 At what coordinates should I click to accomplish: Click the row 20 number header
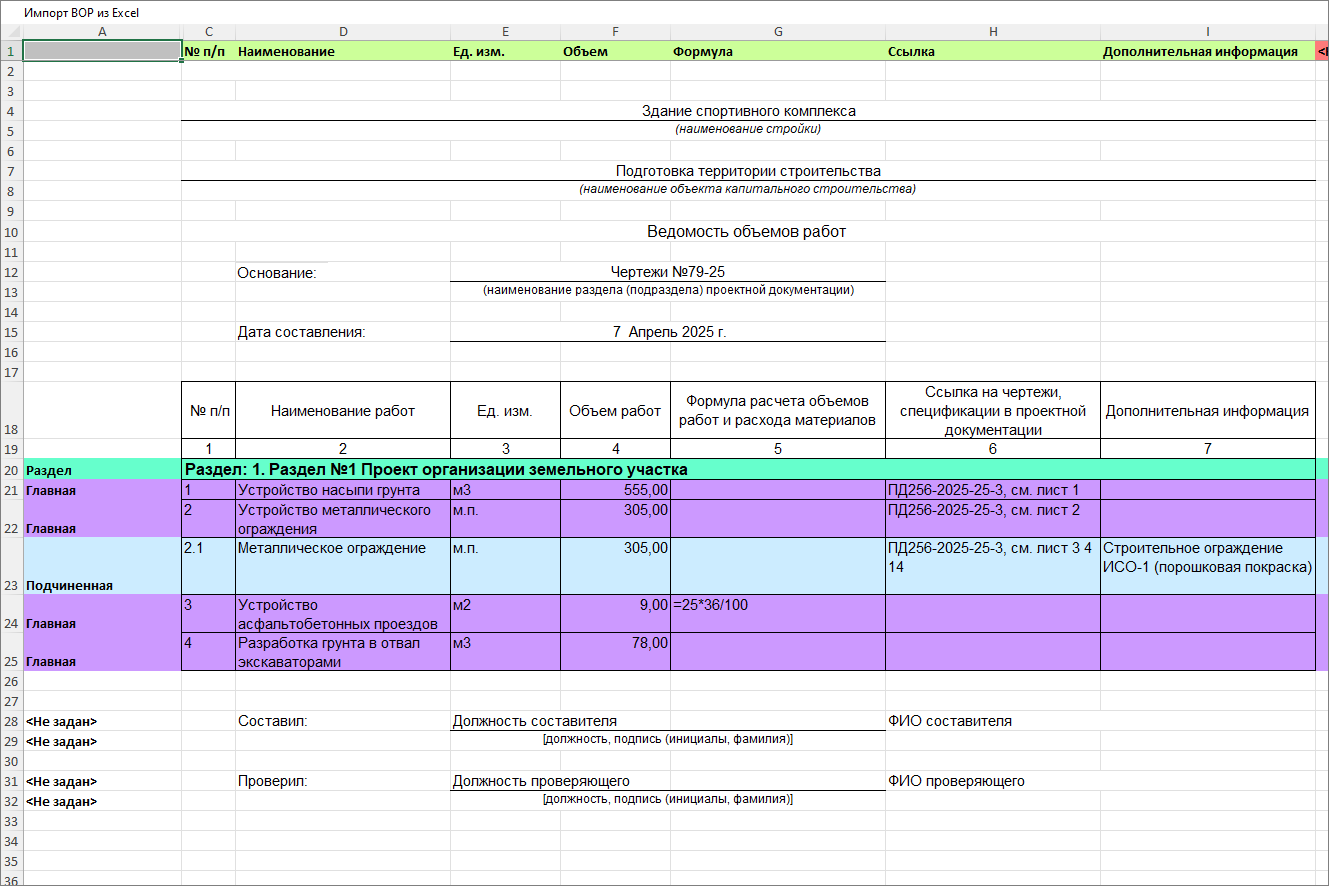(10, 470)
